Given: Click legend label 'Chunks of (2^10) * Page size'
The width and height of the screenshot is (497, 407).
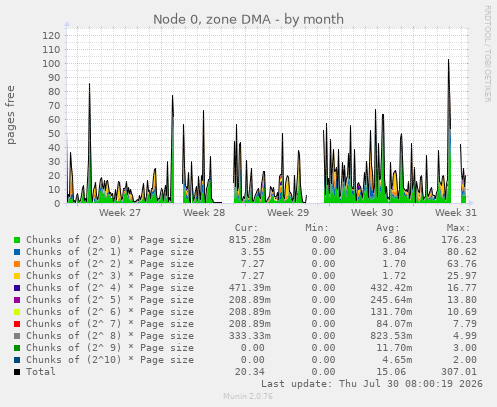Looking at the screenshot, I should click(110, 360).
